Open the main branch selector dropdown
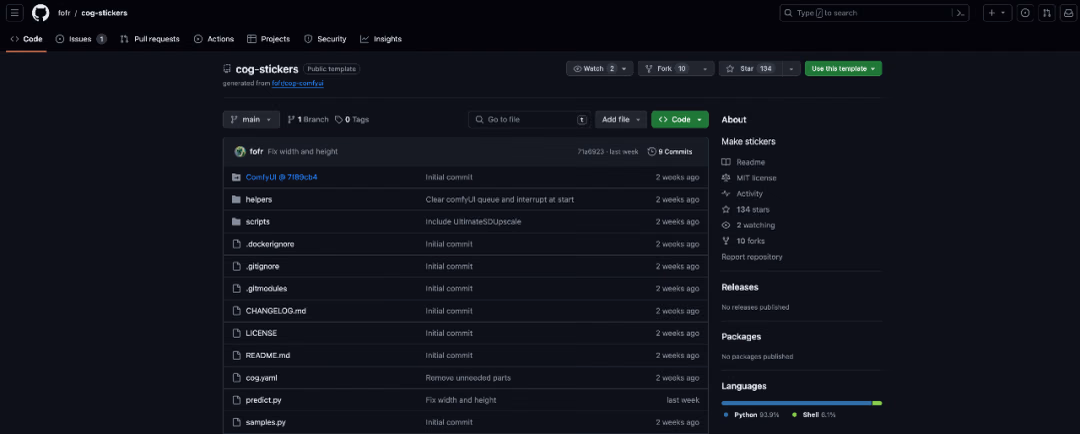1080x434 pixels. click(x=251, y=120)
